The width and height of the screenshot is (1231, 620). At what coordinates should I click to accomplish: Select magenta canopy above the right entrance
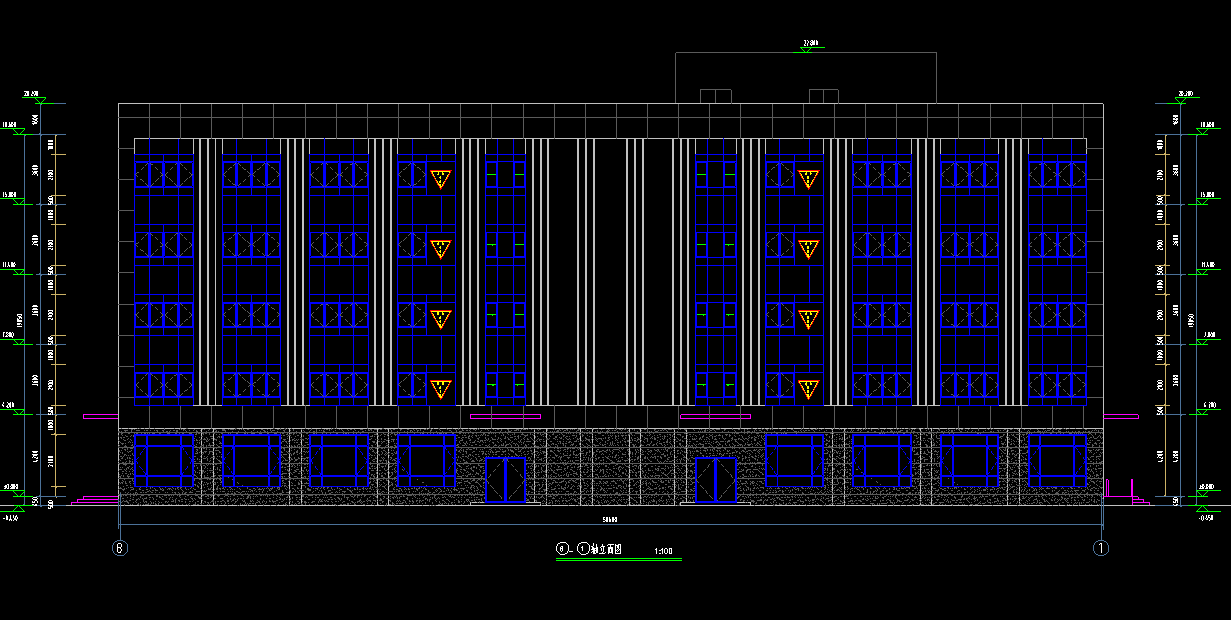click(715, 416)
